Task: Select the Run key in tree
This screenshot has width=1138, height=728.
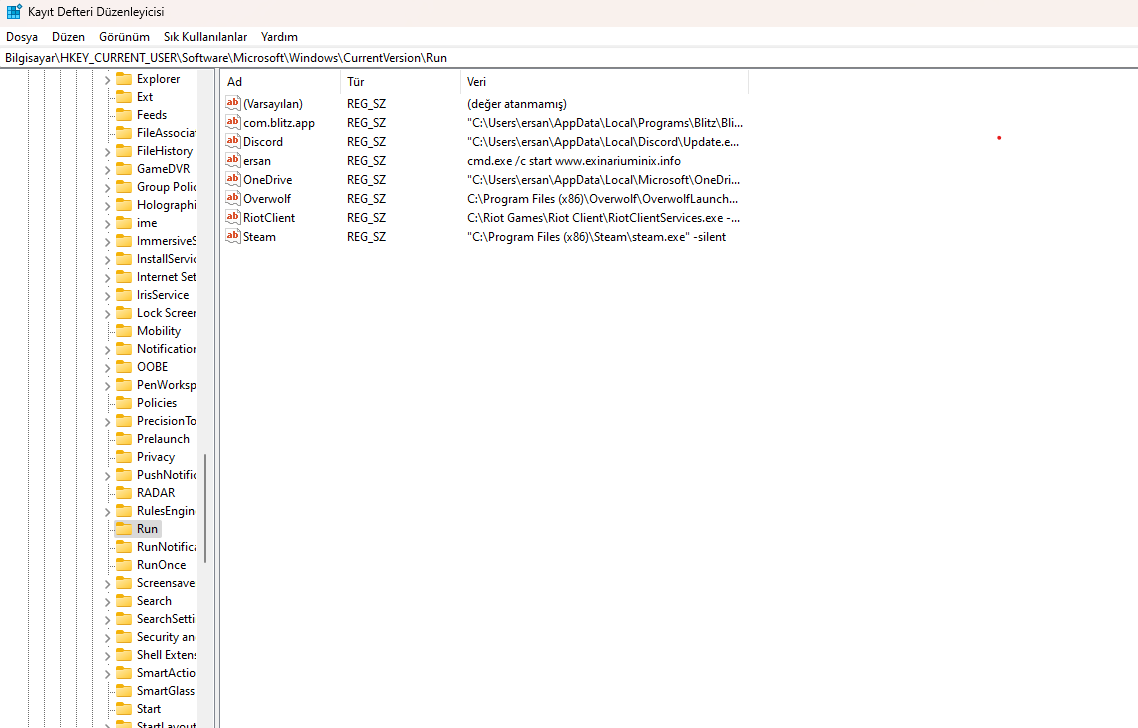Action: (147, 528)
